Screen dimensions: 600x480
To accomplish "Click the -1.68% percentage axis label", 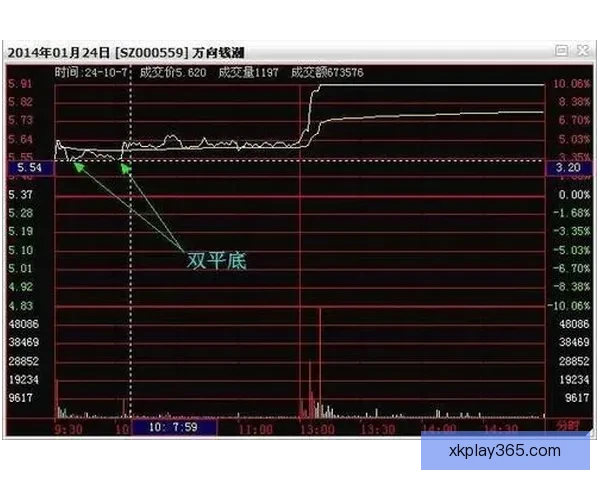I will coord(572,213).
